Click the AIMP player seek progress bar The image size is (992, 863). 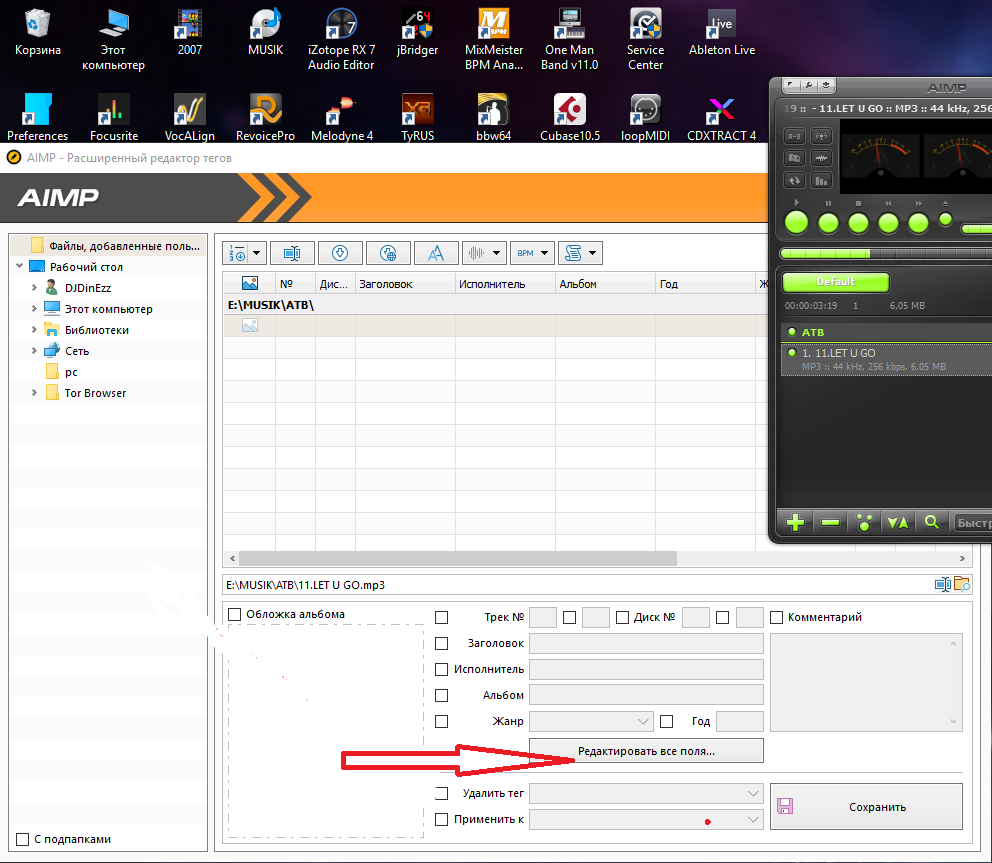886,254
